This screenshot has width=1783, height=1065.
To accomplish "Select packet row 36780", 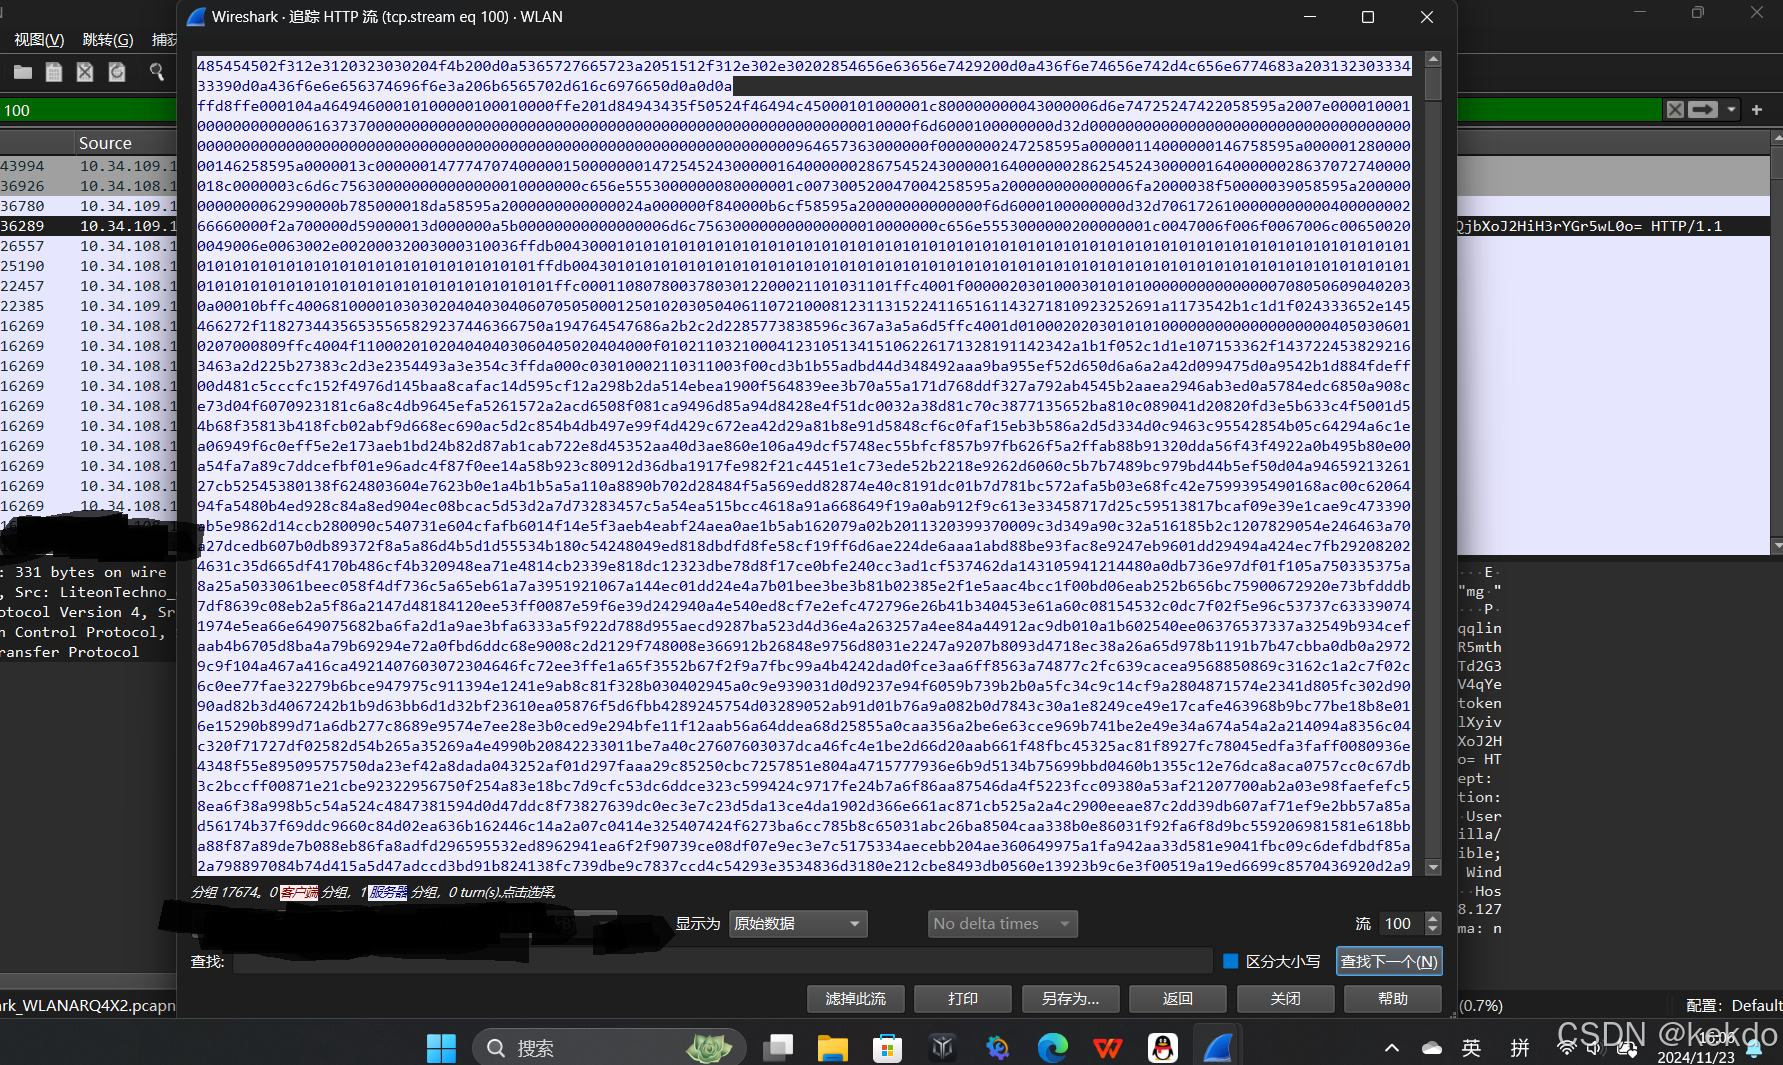I will tap(88, 206).
